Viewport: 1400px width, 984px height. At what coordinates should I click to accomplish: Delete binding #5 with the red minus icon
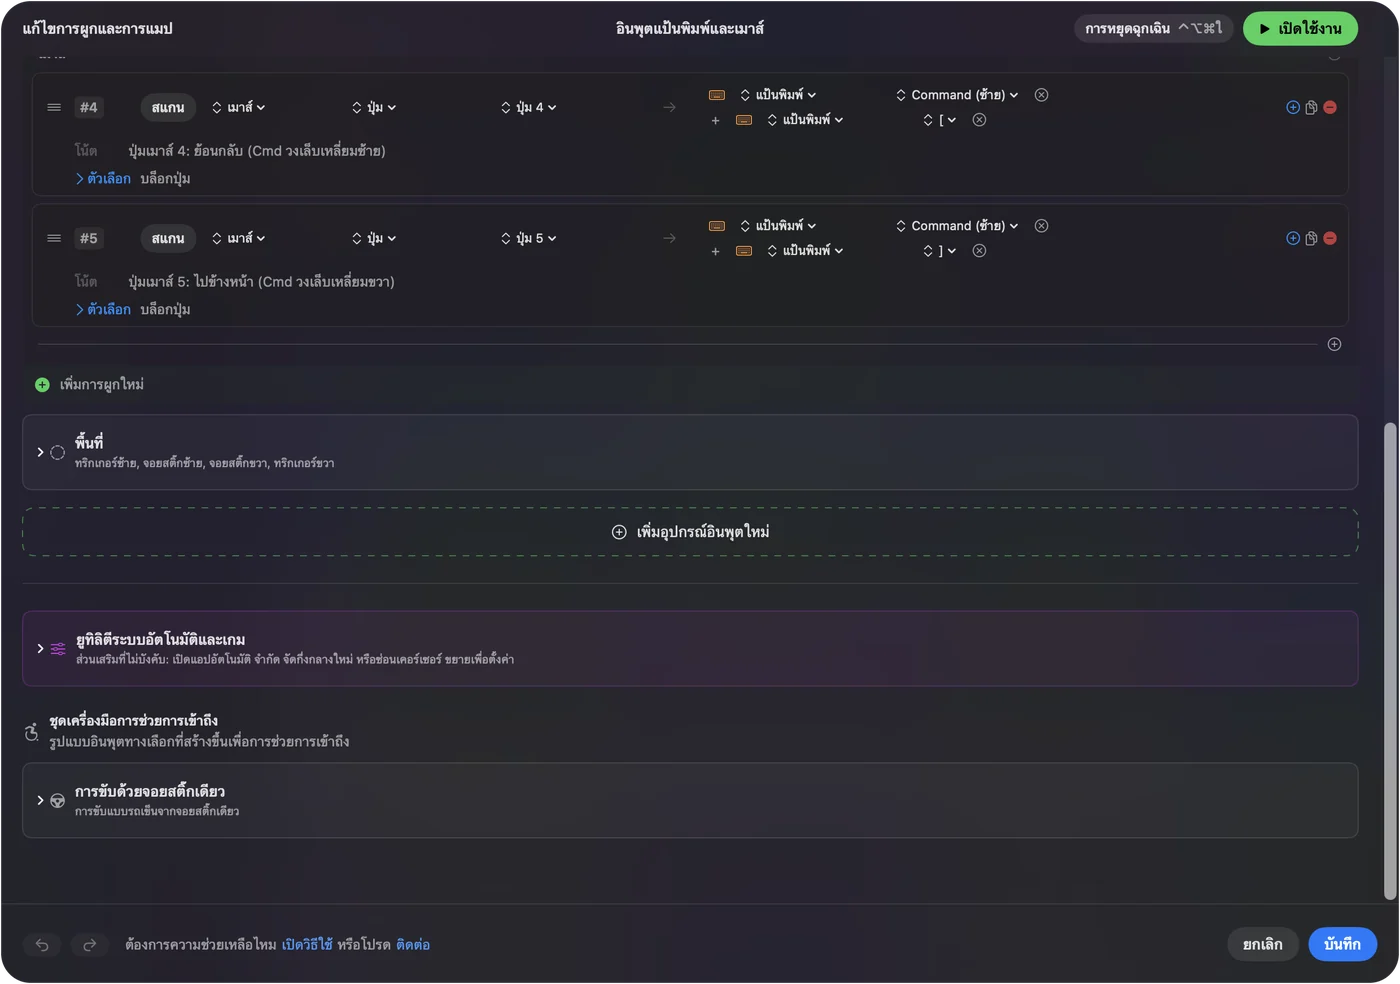click(1330, 239)
